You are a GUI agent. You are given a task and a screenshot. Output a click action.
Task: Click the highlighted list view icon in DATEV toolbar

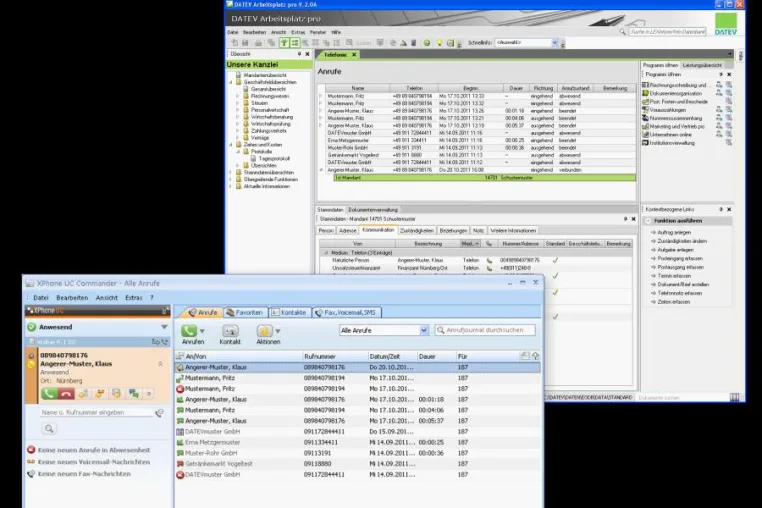tap(295, 43)
